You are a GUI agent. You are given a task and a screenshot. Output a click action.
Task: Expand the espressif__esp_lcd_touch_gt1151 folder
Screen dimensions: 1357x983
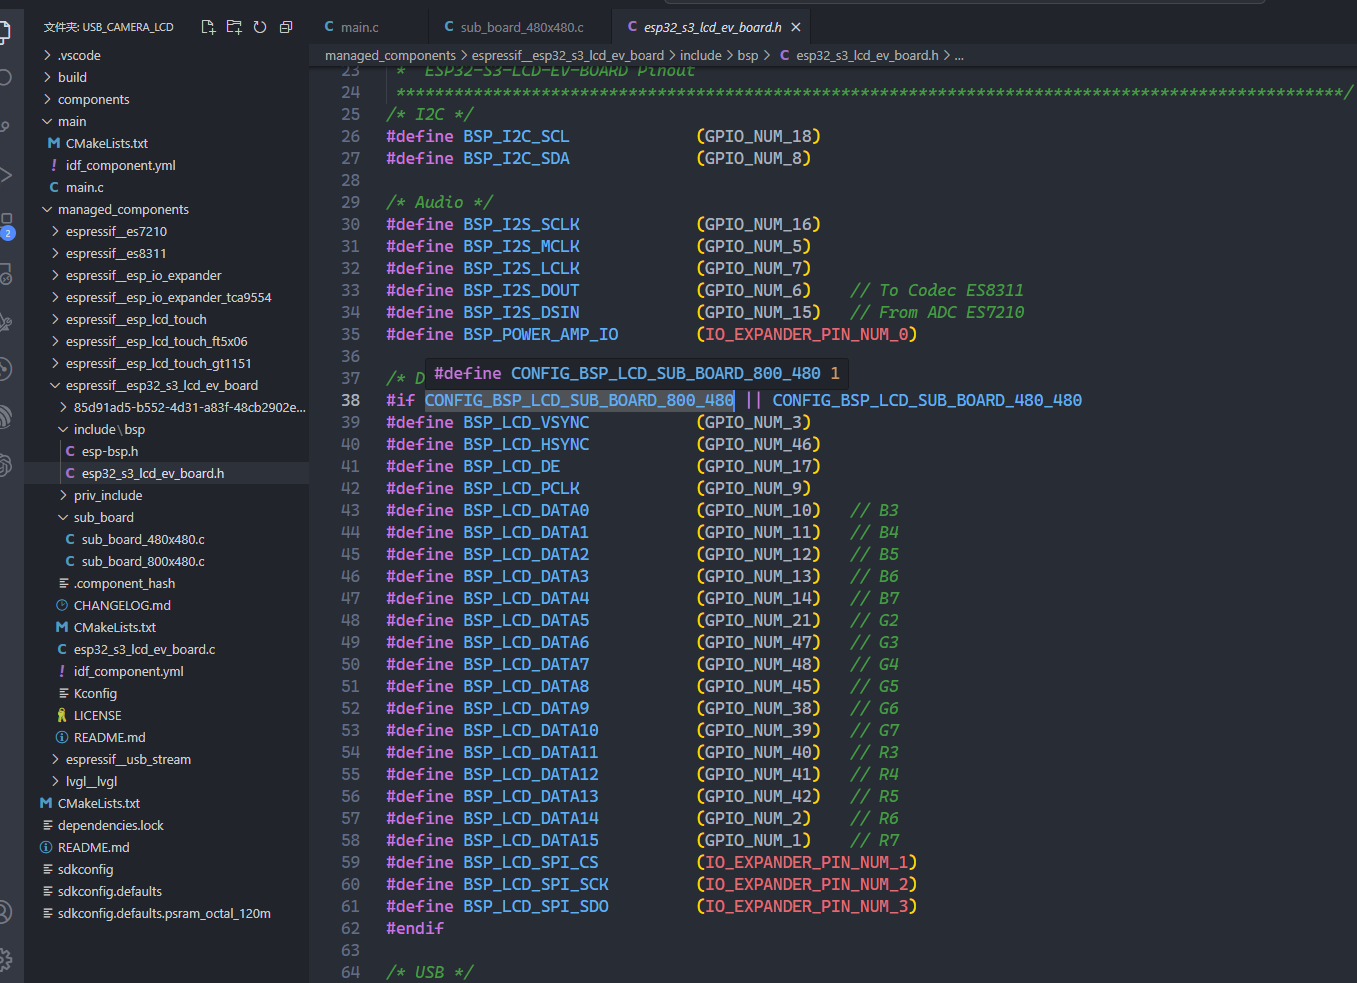click(55, 363)
